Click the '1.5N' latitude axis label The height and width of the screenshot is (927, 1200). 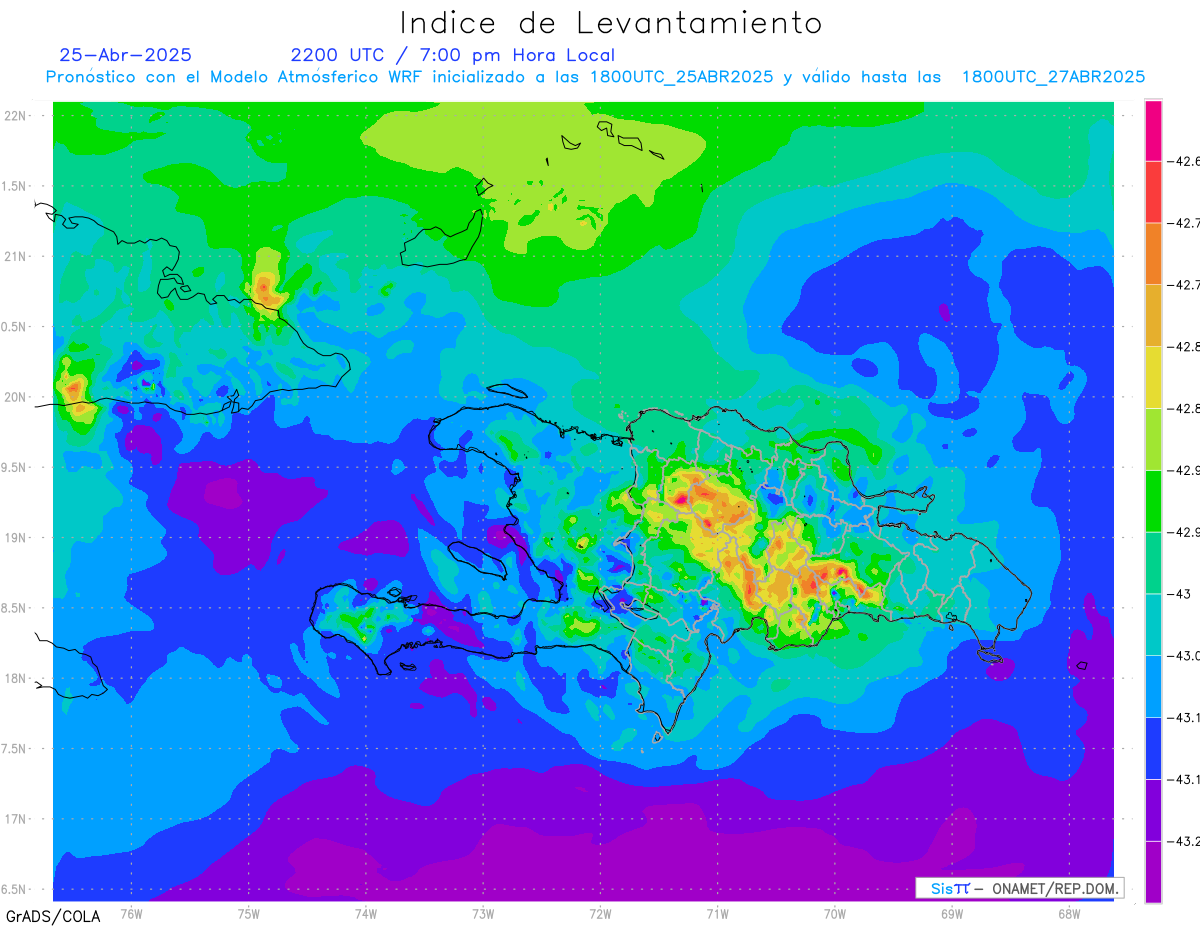click(15, 186)
